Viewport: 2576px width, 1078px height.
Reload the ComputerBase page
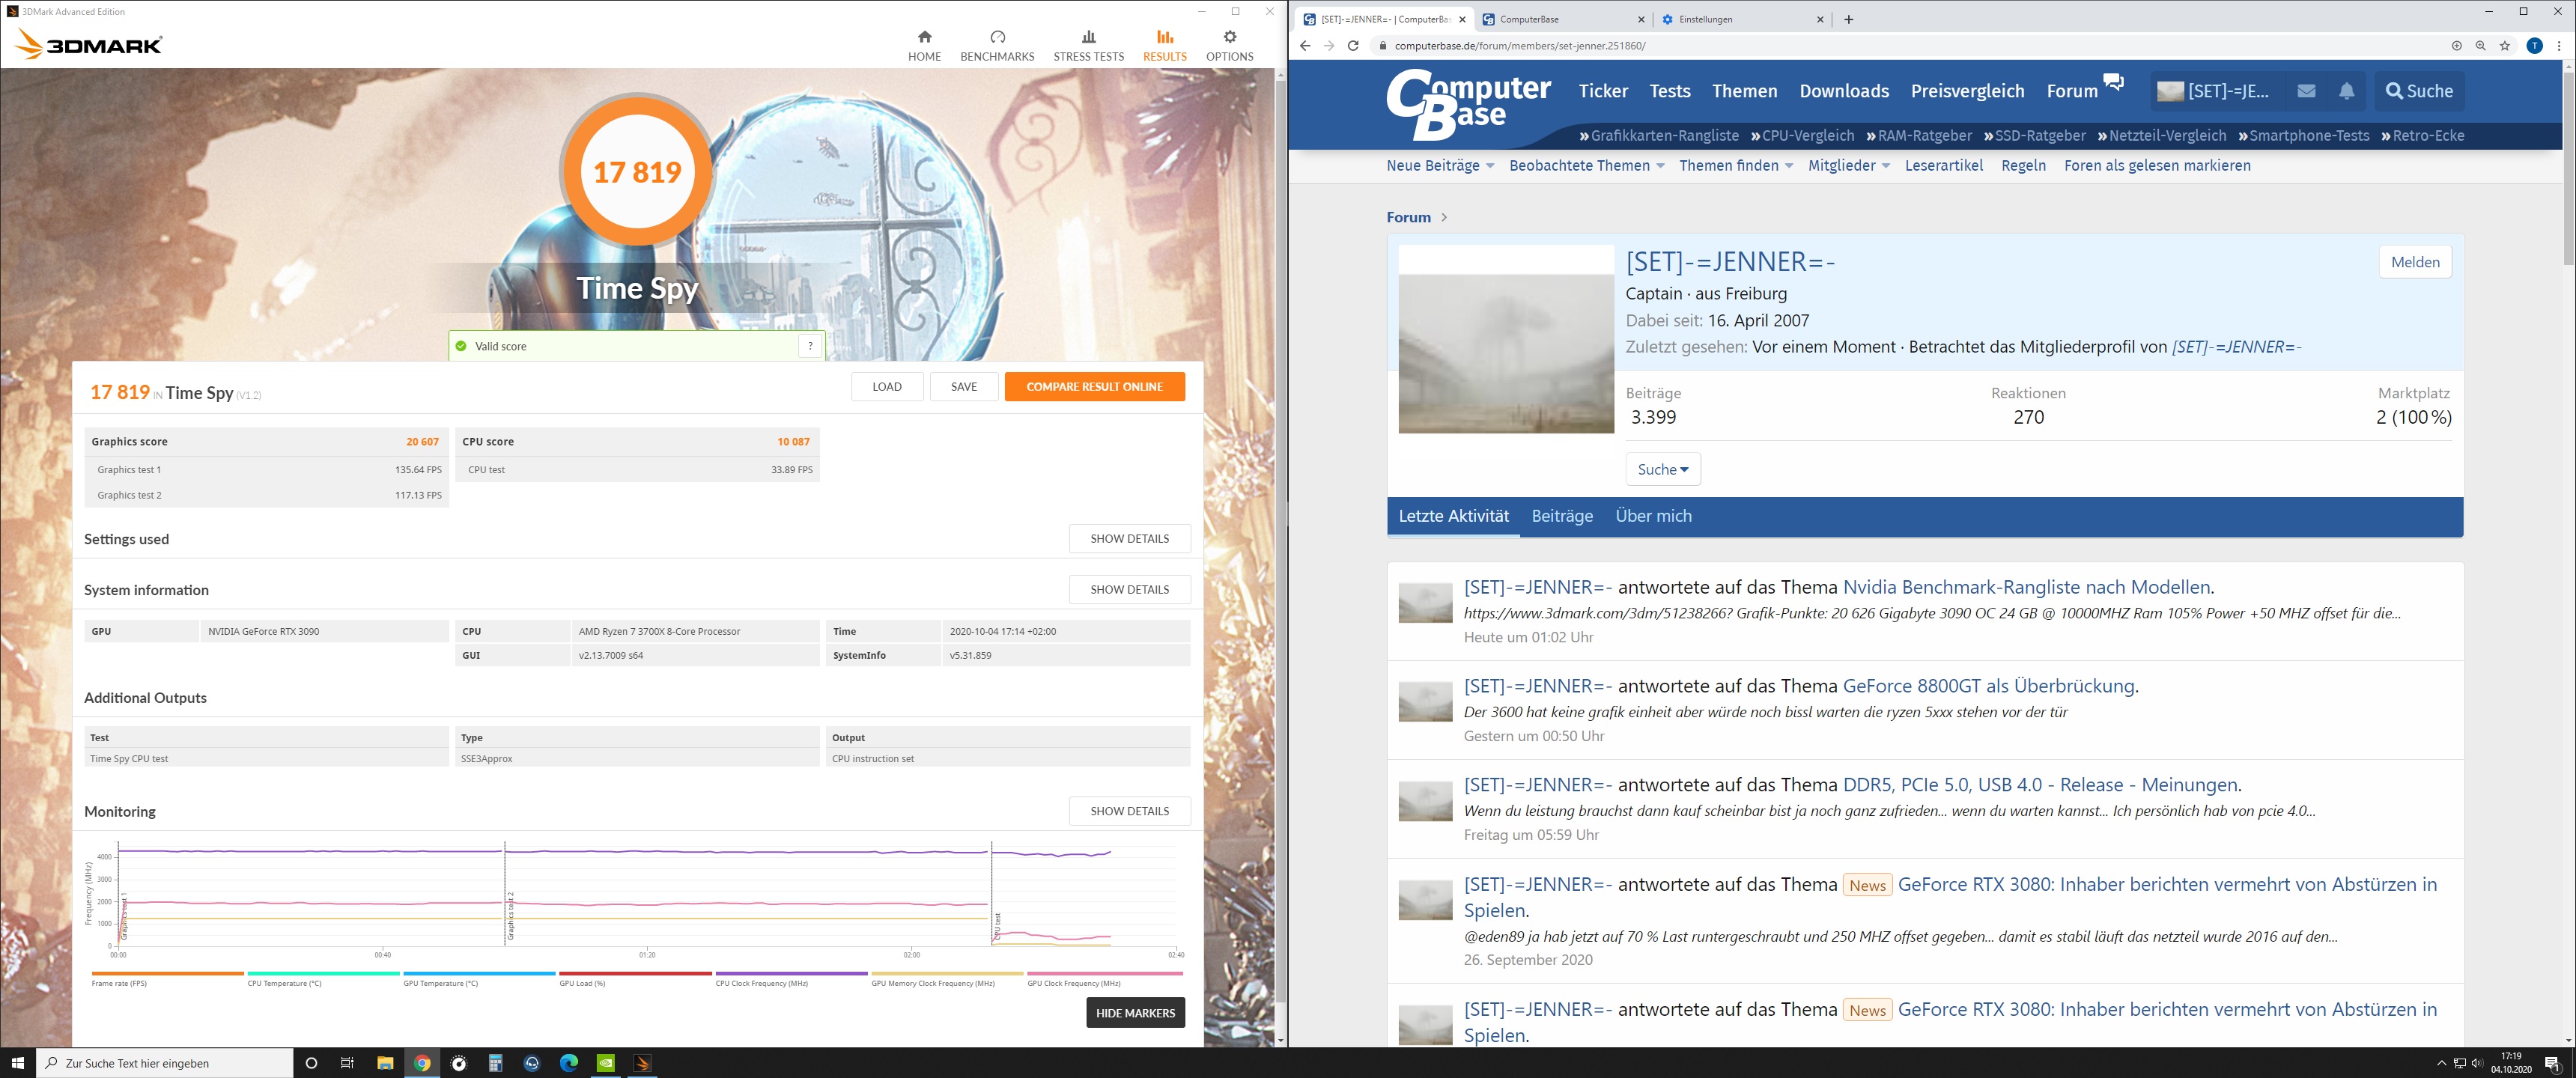[x=1353, y=46]
